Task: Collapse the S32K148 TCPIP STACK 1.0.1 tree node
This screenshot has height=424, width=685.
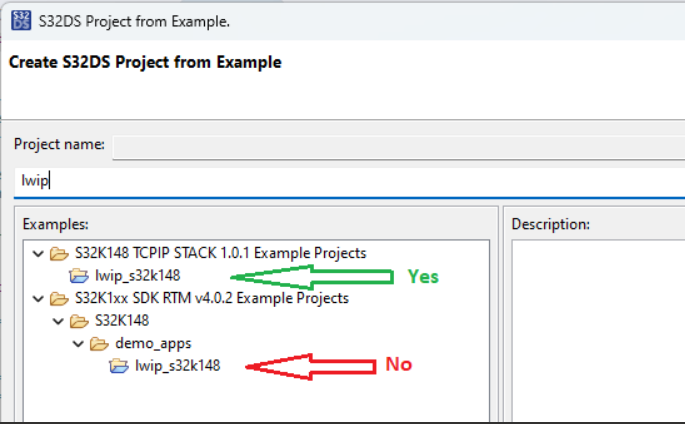Action: pos(38,253)
